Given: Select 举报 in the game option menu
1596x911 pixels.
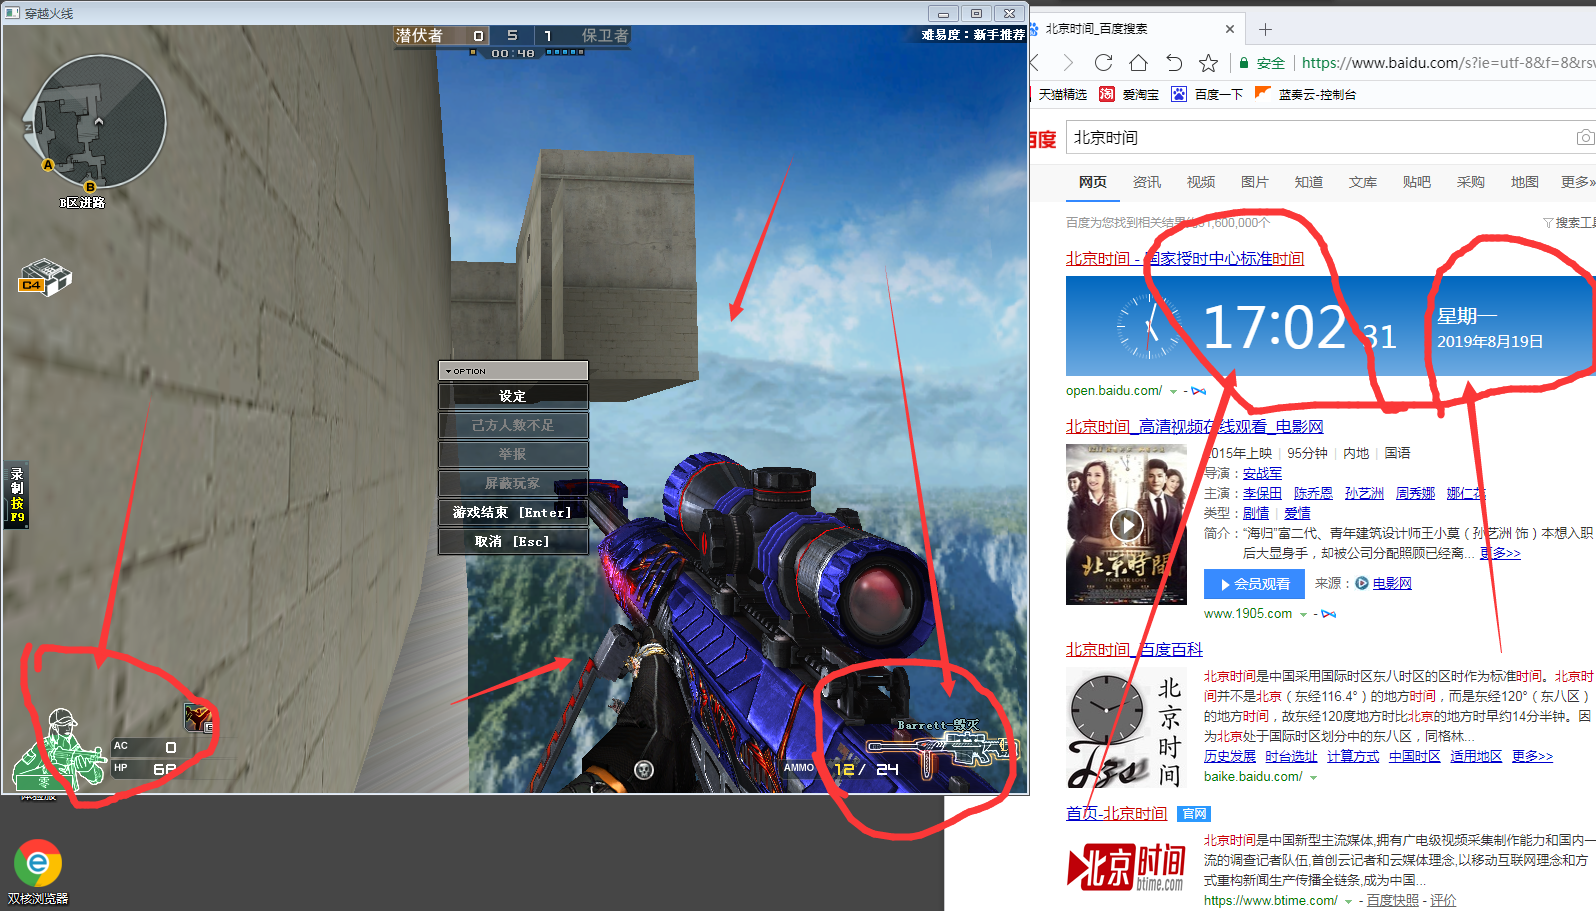Looking at the screenshot, I should pos(513,454).
